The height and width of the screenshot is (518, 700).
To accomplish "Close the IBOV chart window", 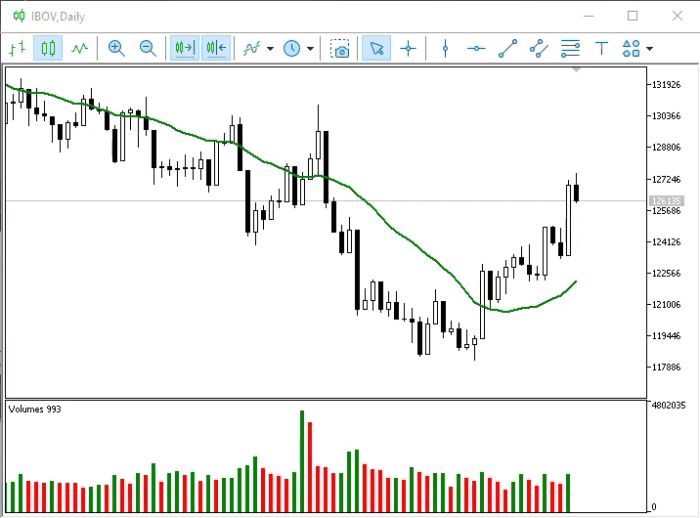I will coord(677,16).
